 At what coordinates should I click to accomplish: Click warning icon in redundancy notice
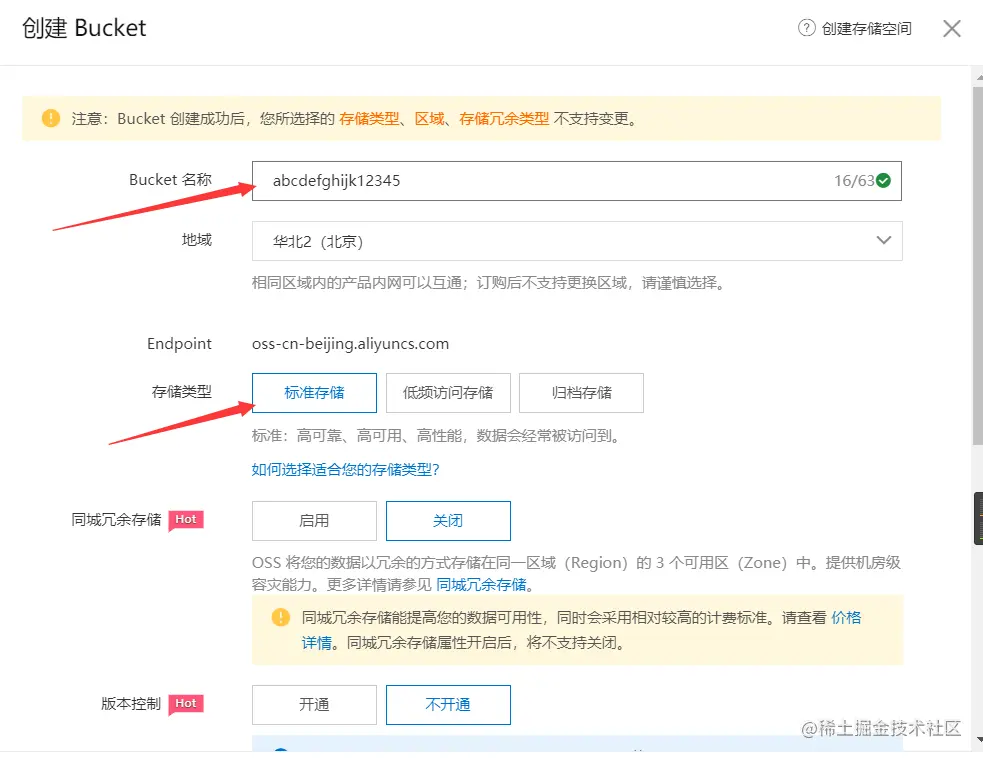coord(281,617)
